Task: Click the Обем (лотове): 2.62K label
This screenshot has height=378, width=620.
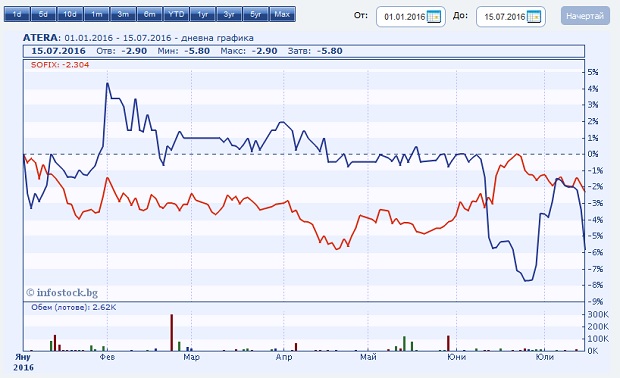Action: pos(74,307)
